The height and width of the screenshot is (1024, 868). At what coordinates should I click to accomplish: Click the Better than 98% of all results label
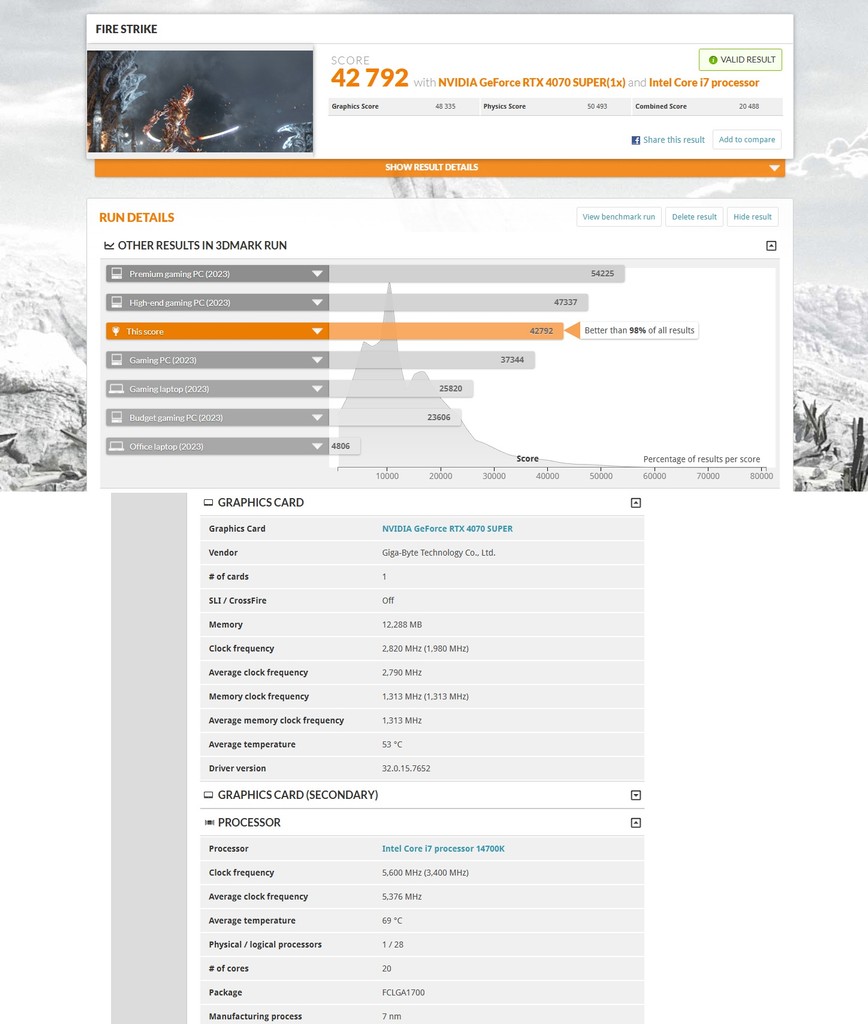(639, 330)
